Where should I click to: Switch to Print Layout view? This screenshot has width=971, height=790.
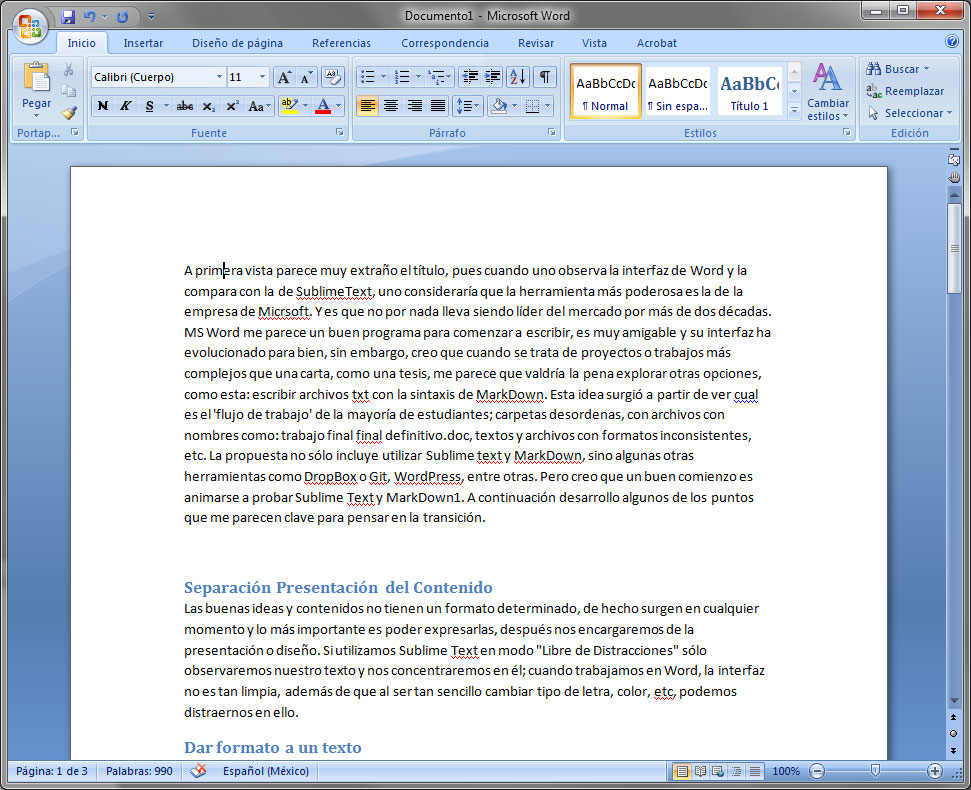pyautogui.click(x=682, y=771)
